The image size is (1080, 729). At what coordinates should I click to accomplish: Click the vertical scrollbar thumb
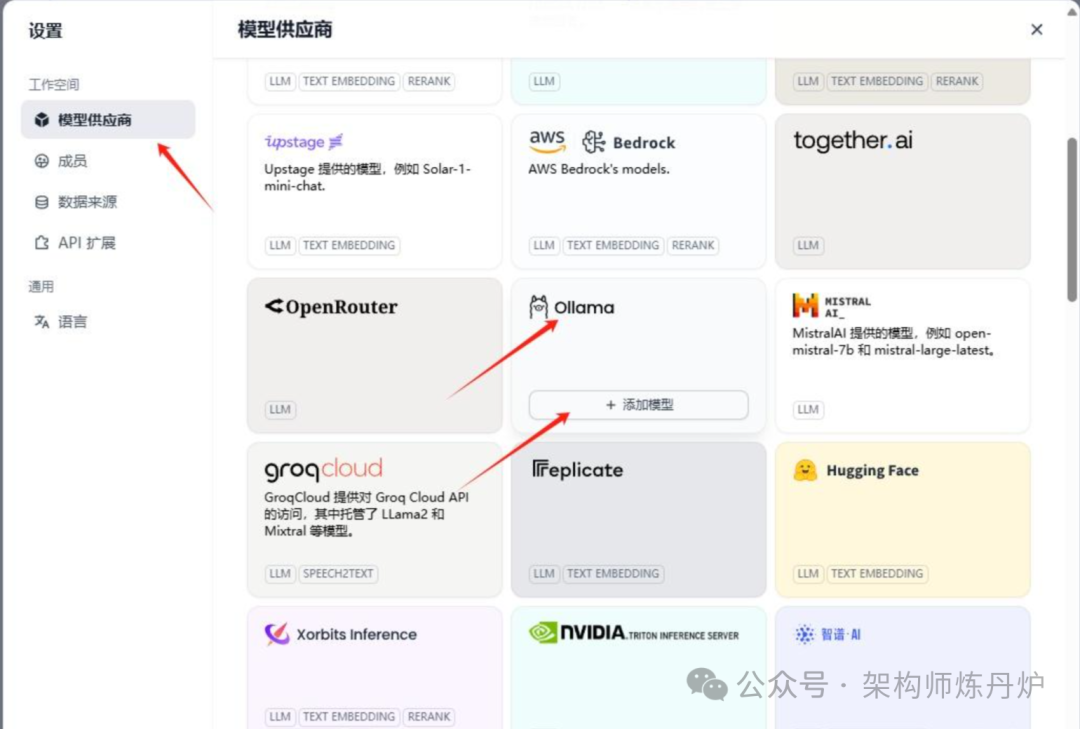click(x=1072, y=220)
